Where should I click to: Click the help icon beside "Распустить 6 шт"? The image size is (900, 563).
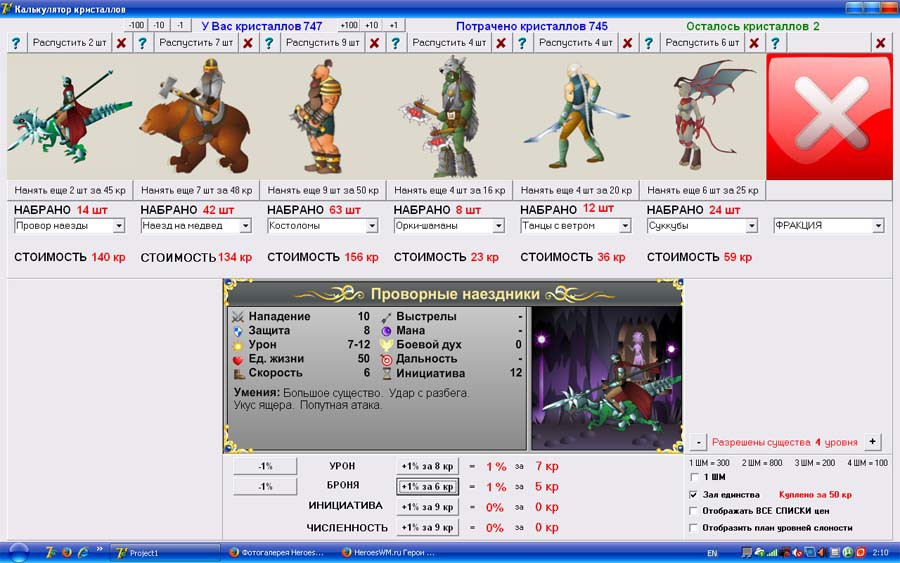[649, 43]
